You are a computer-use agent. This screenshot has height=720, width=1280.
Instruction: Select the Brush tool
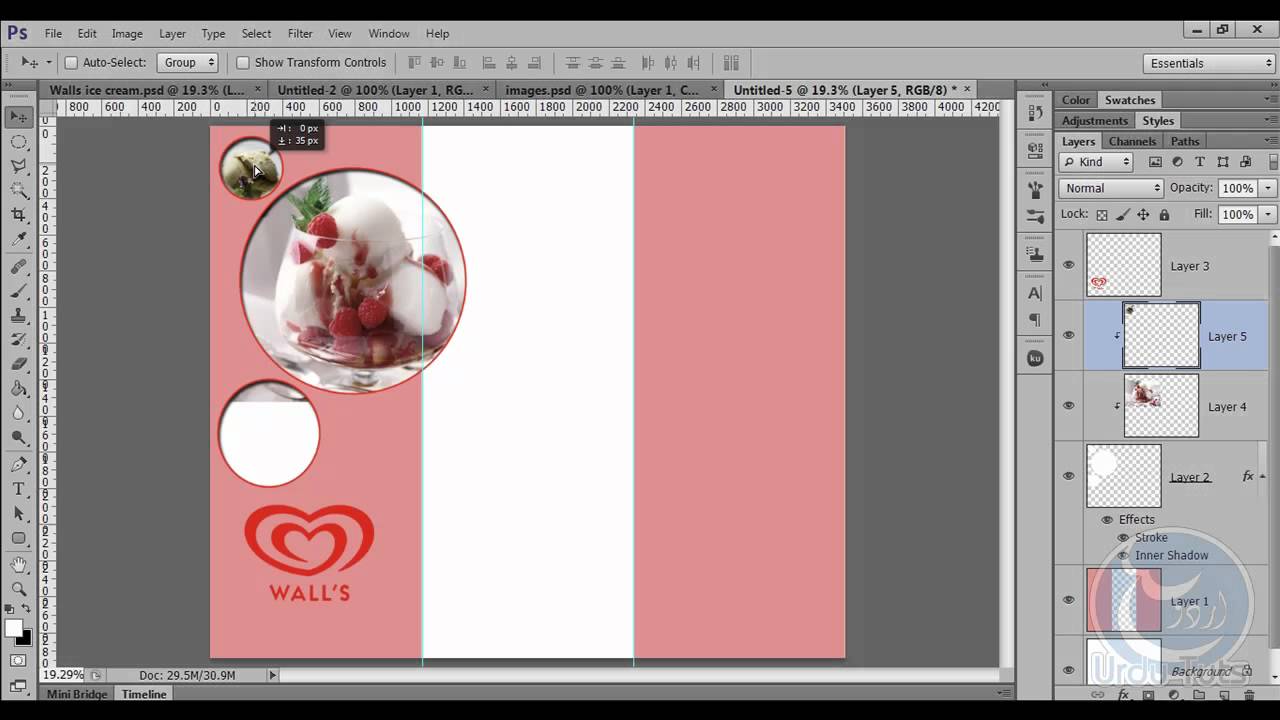tap(19, 291)
